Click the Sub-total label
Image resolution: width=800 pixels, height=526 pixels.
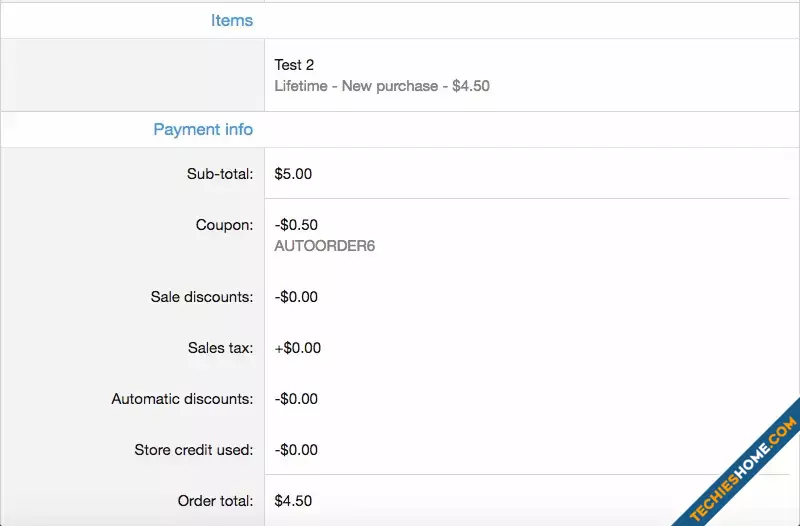click(x=220, y=174)
